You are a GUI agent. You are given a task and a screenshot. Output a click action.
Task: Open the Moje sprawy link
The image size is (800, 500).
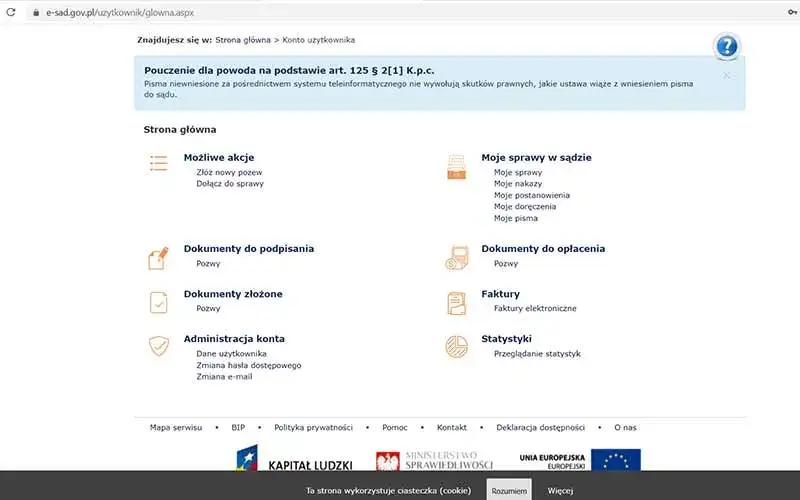[x=518, y=172]
